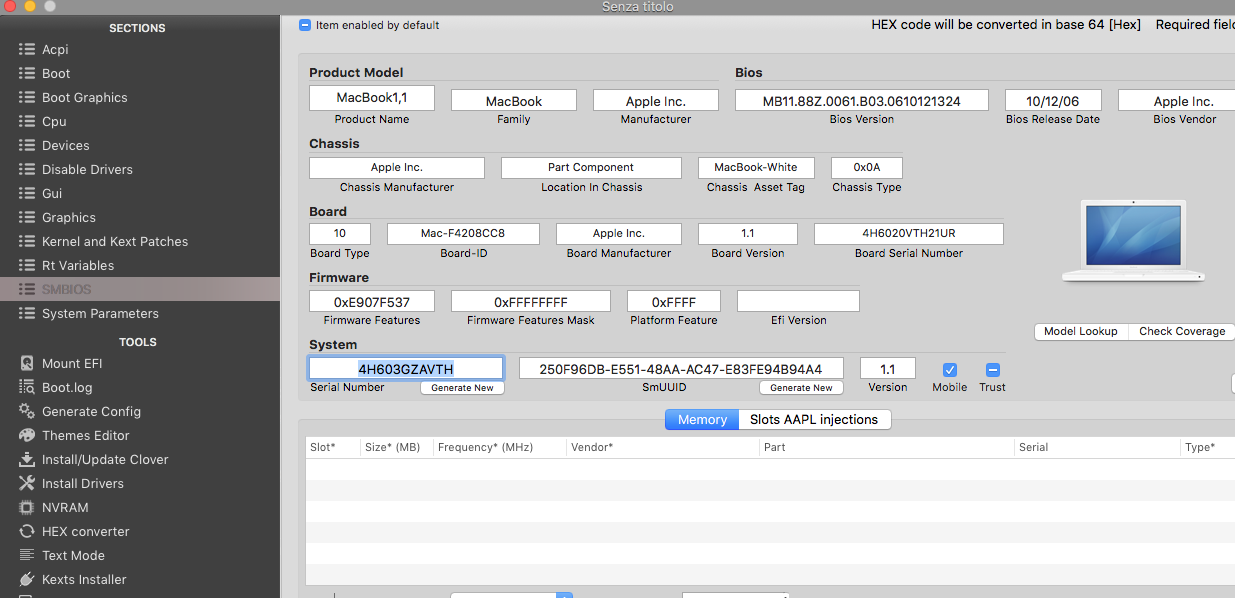Click the Product Name field MacBook1,1
Image resolution: width=1235 pixels, height=598 pixels.
click(x=372, y=98)
